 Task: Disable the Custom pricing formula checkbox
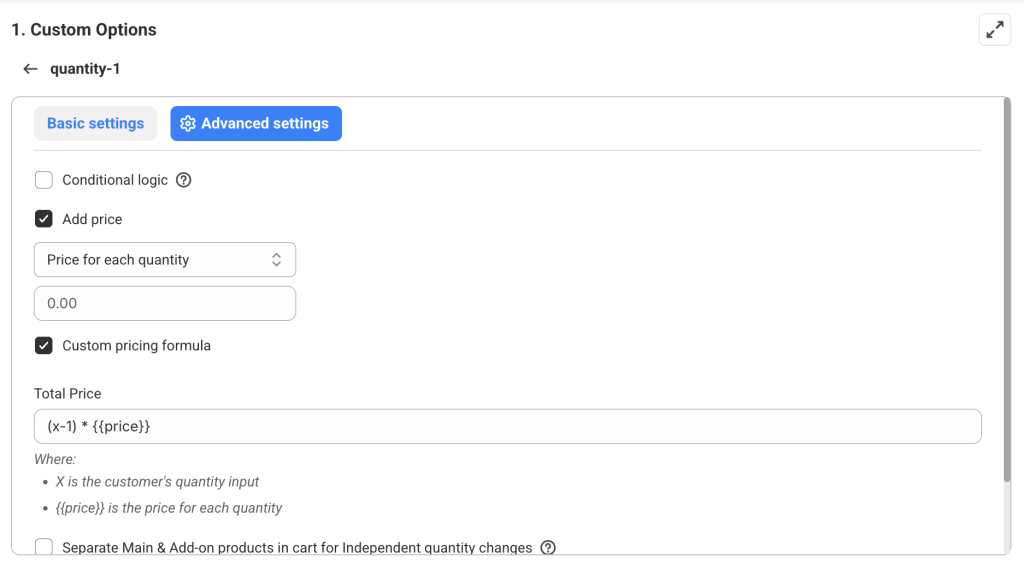pyautogui.click(x=44, y=345)
